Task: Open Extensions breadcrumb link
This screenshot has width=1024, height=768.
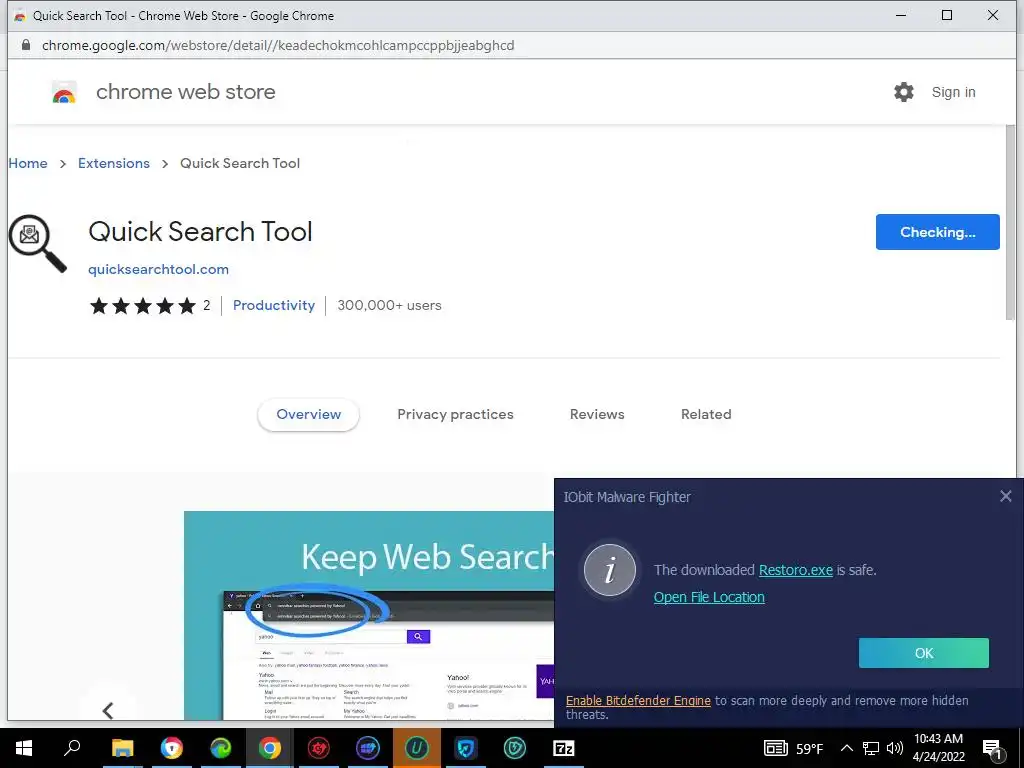Action: click(114, 163)
